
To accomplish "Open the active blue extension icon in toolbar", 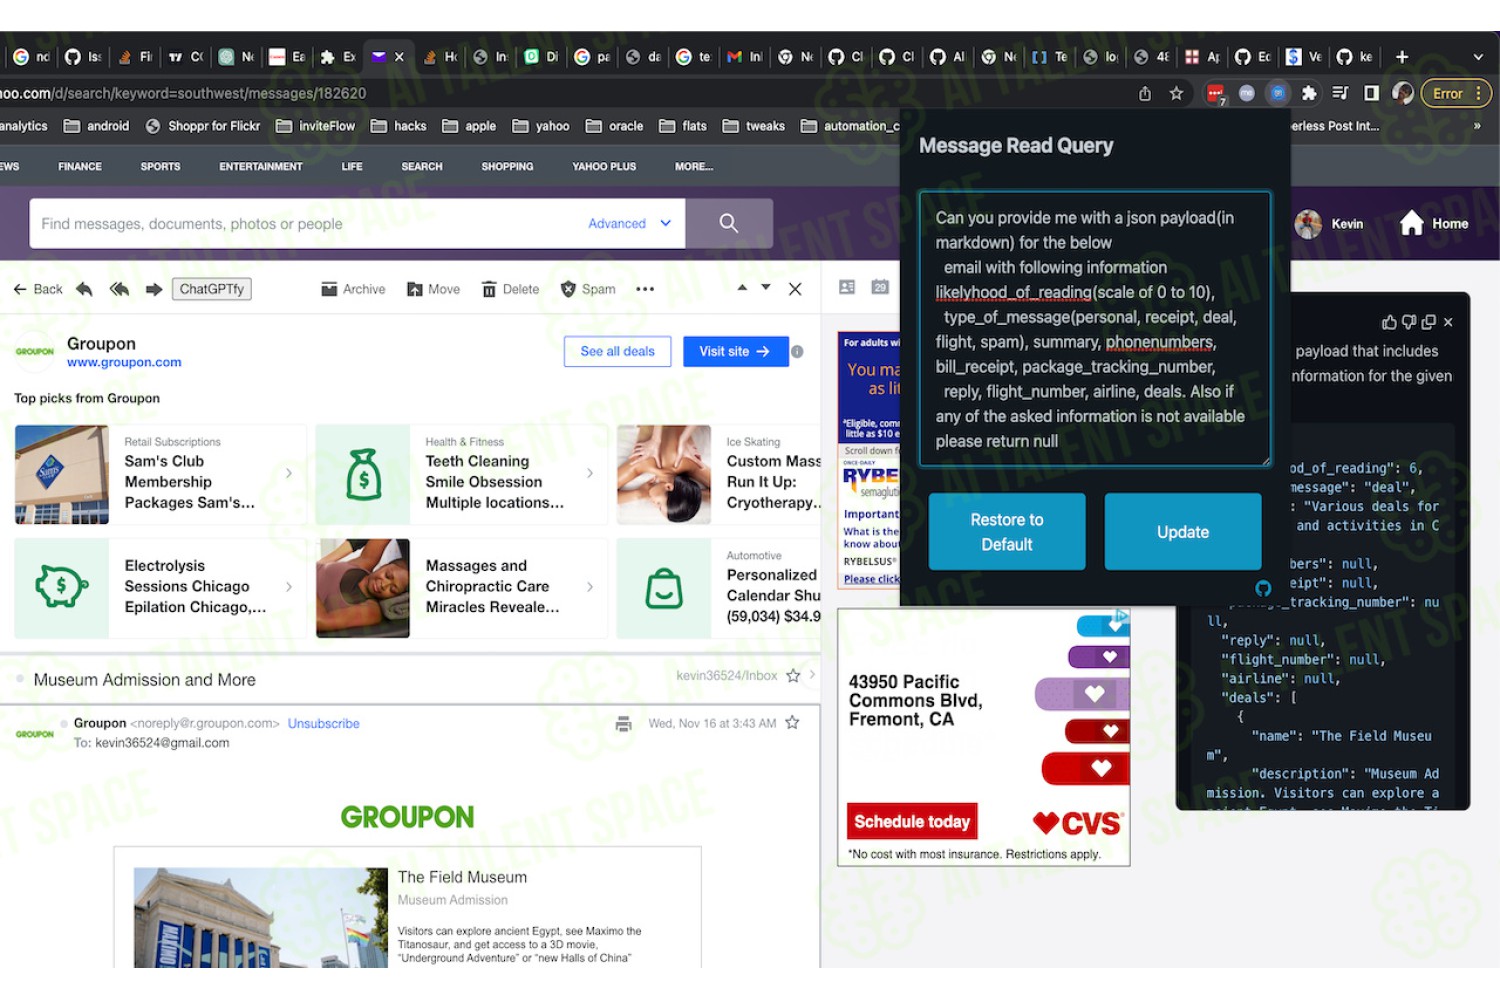I will pos(1278,93).
